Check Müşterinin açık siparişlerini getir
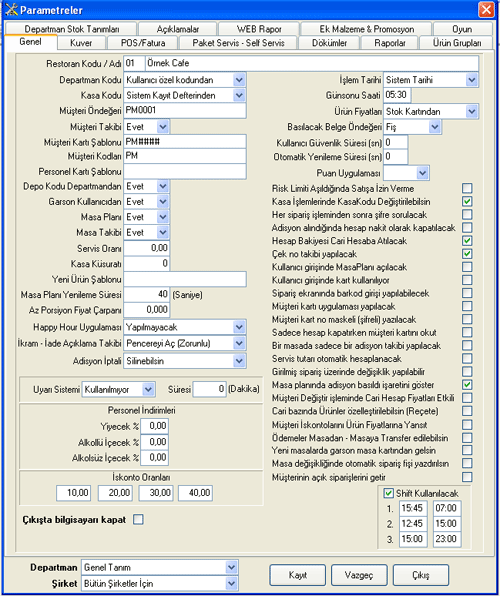500x596 pixels. 467,477
